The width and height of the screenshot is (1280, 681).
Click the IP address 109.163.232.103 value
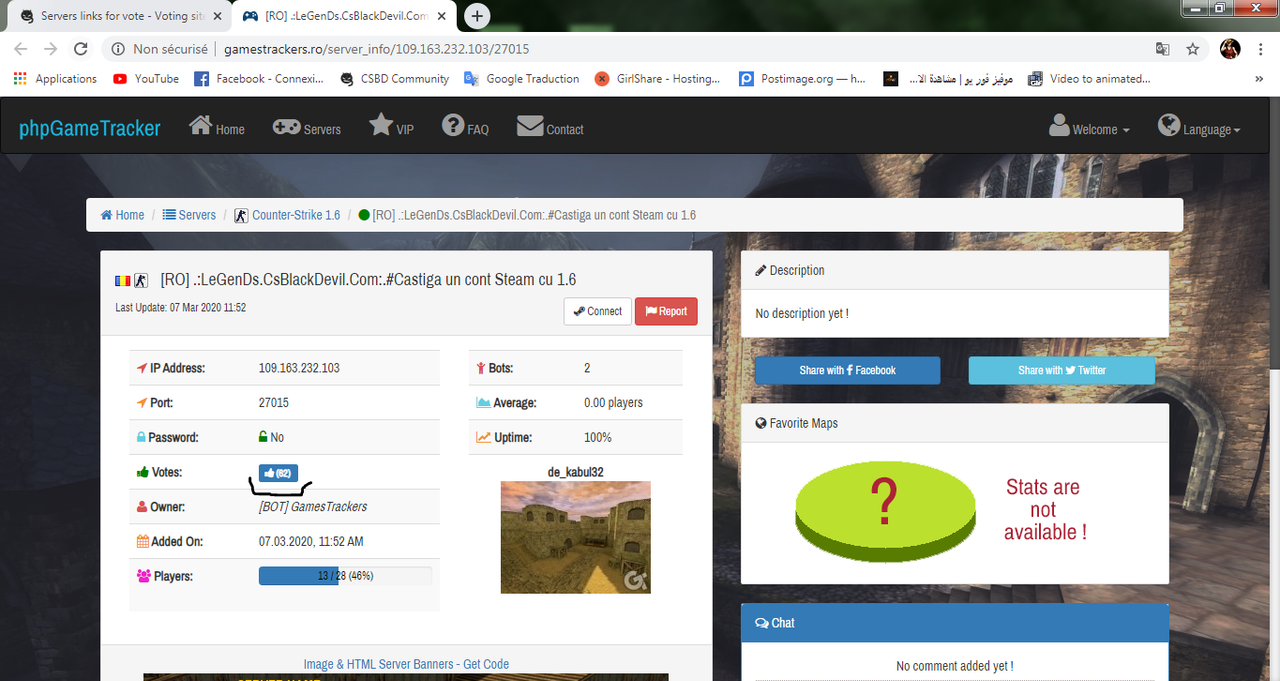pyautogui.click(x=299, y=368)
